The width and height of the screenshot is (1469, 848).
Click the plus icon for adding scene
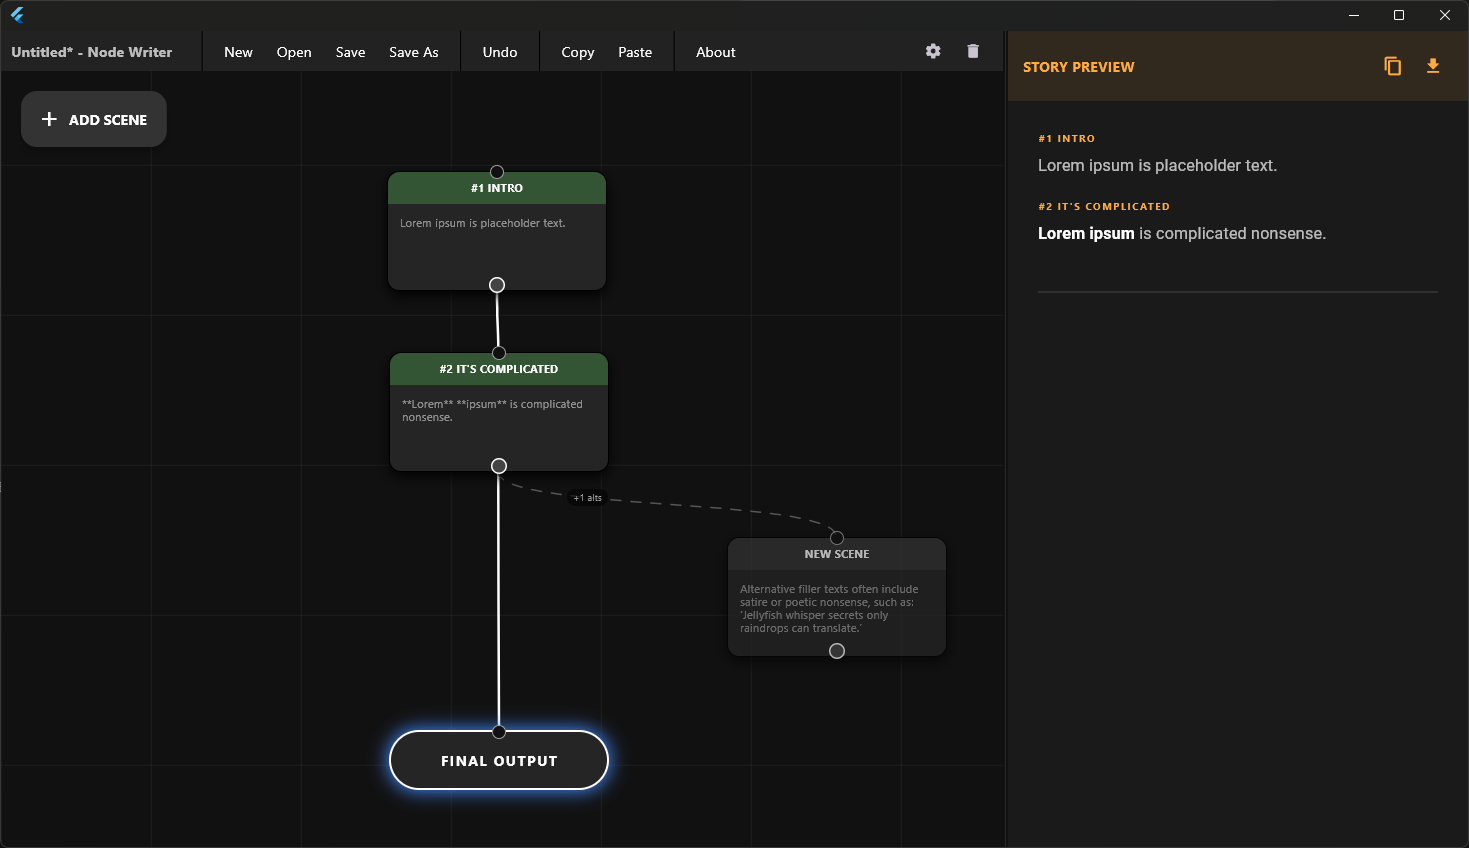49,119
